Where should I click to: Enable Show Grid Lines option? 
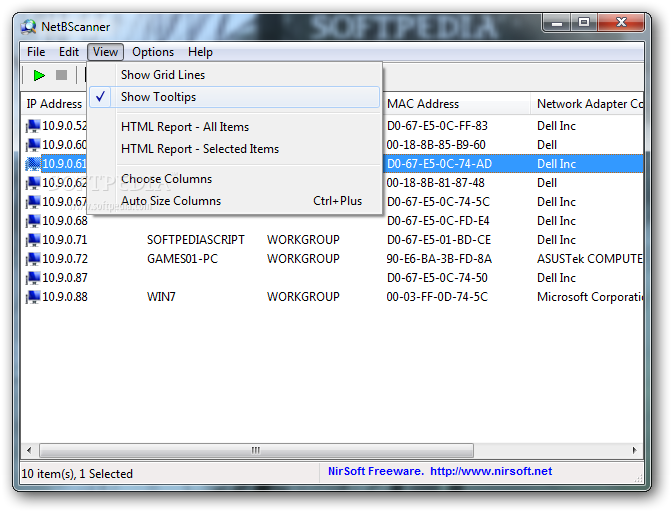[234, 75]
